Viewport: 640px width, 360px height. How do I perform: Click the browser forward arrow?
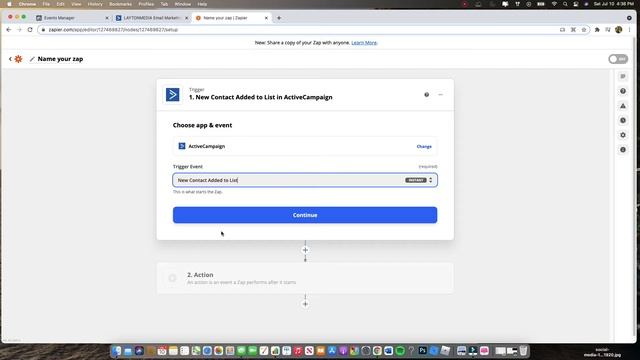click(19, 30)
